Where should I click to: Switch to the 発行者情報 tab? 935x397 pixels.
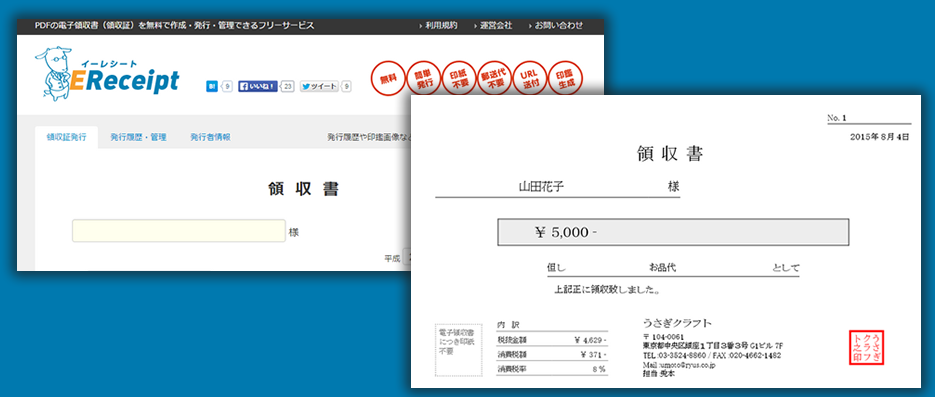tap(210, 137)
